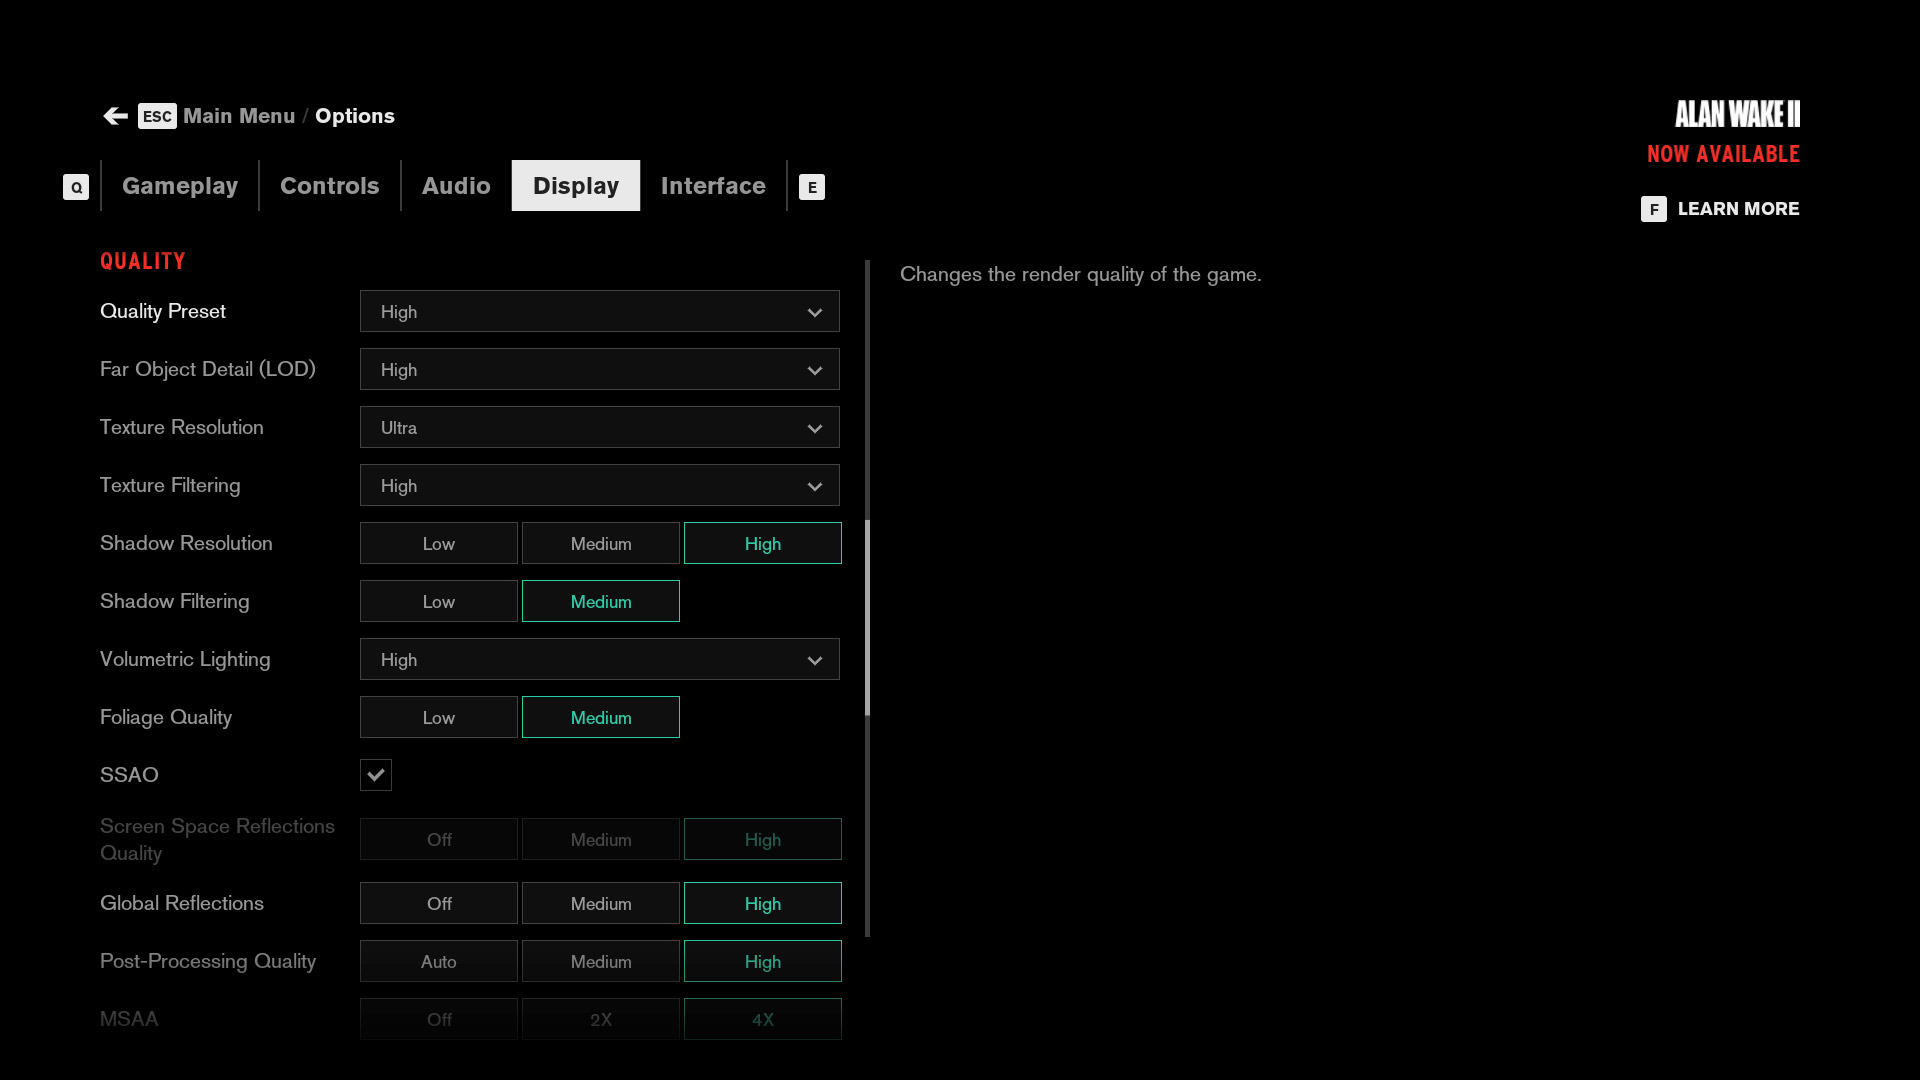The image size is (1920, 1080).
Task: Open the Quality Preset dropdown
Action: [600, 311]
